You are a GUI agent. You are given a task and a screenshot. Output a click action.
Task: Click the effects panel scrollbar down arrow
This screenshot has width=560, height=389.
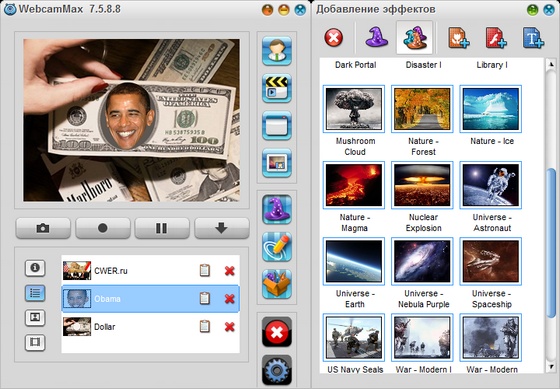coord(550,367)
